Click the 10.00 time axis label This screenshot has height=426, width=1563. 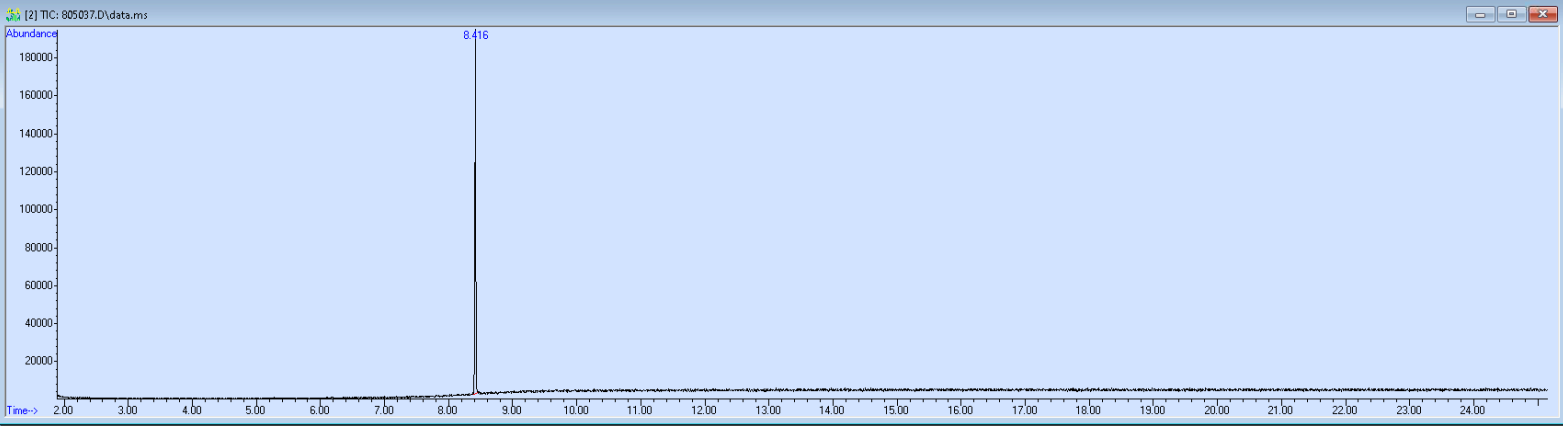(x=575, y=410)
